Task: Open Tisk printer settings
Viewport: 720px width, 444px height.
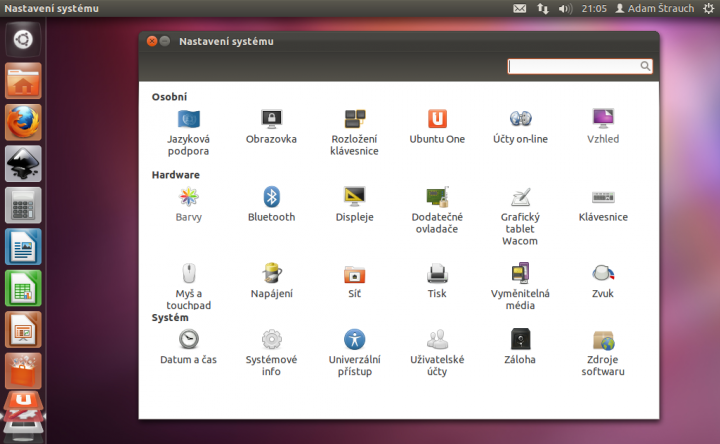Action: pyautogui.click(x=437, y=281)
